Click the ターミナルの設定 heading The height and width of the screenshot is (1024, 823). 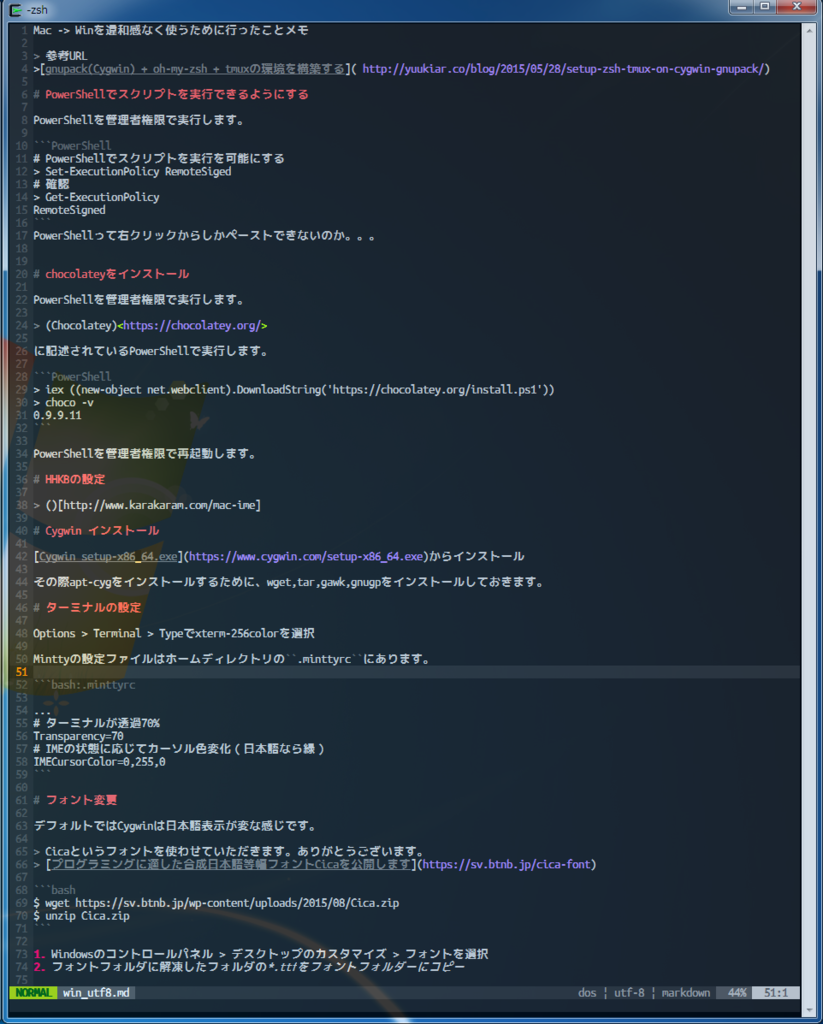coord(87,607)
